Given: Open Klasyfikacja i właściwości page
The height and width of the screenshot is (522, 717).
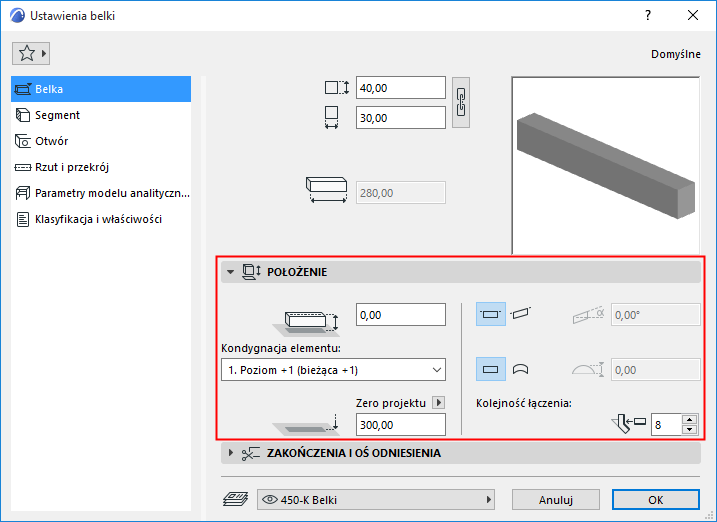Looking at the screenshot, I should (x=101, y=219).
